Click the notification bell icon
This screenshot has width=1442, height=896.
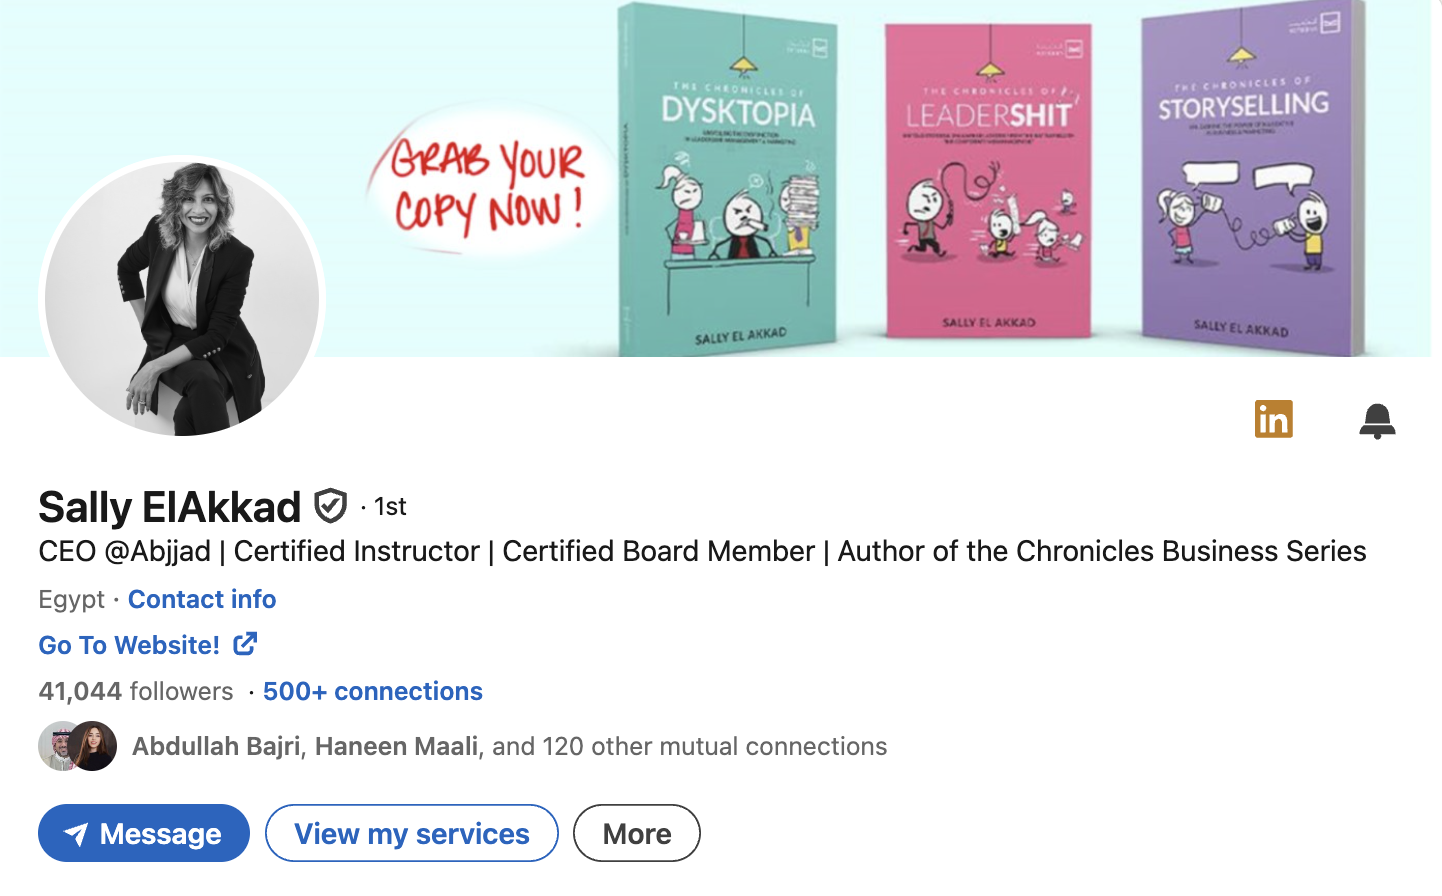1377,420
